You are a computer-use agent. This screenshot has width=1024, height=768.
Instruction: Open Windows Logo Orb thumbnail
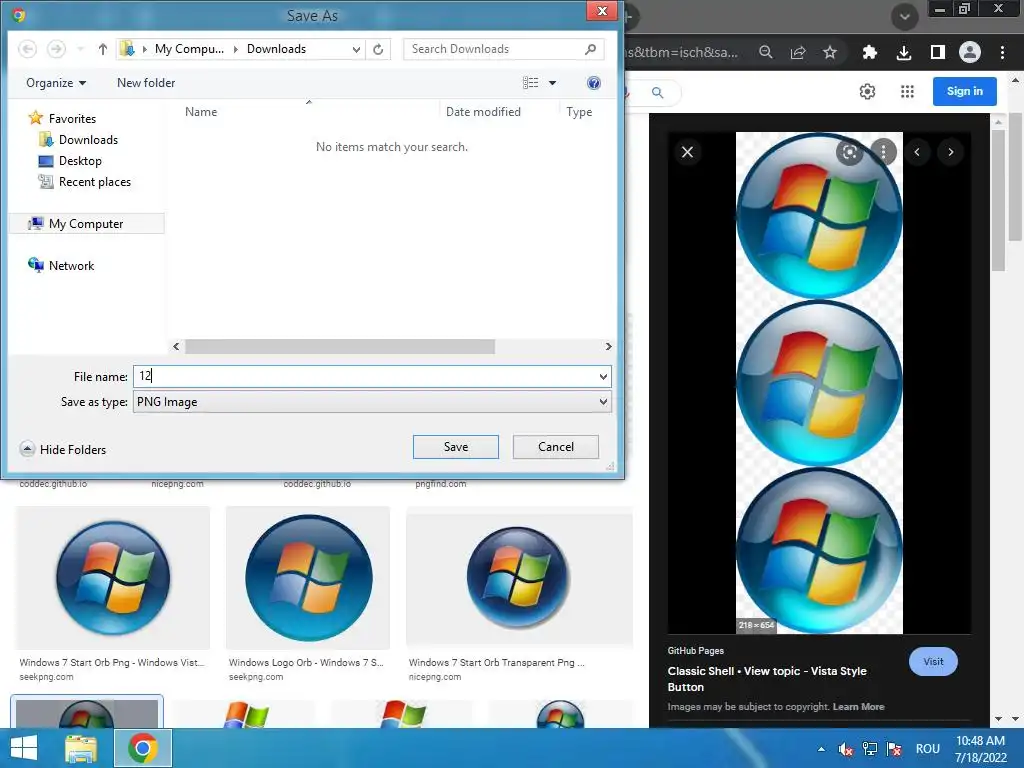(308, 578)
